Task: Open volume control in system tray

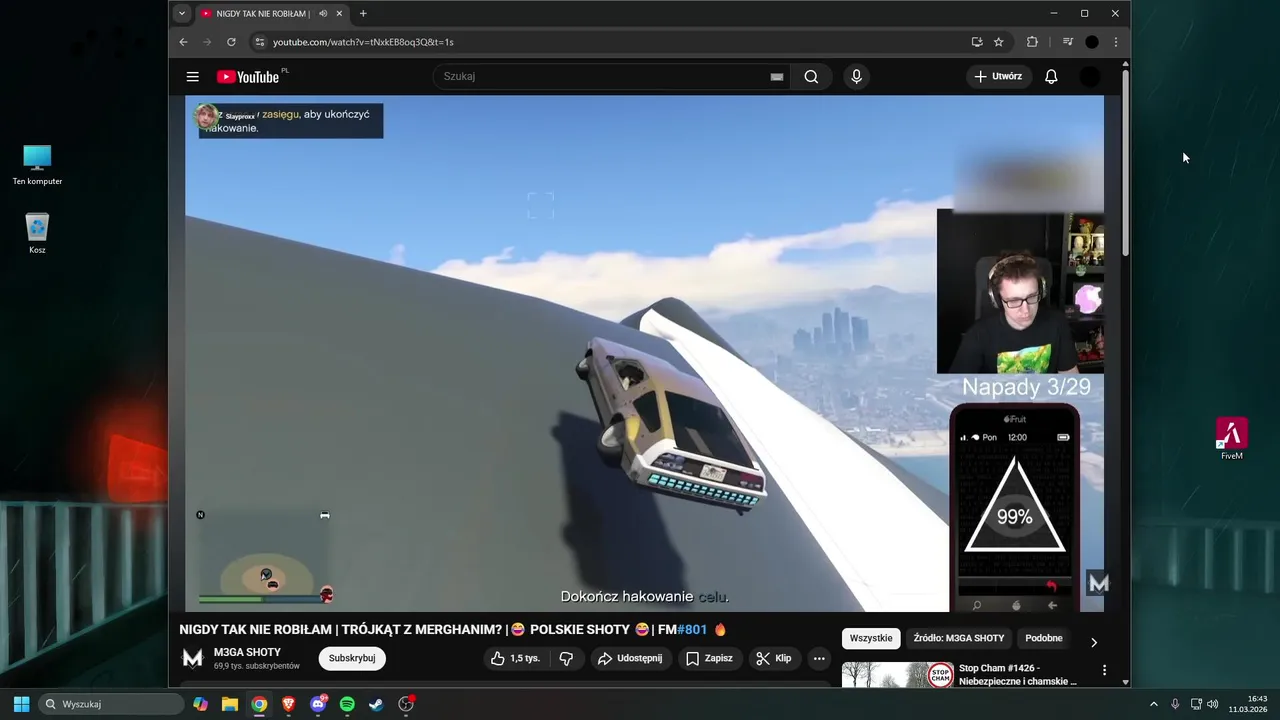Action: (1213, 704)
